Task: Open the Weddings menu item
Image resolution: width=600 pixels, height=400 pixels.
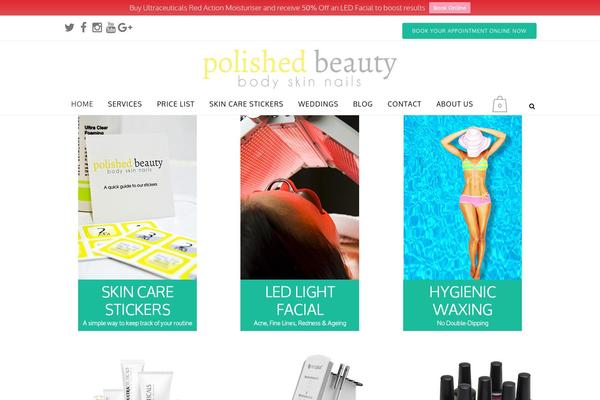Action: point(318,104)
